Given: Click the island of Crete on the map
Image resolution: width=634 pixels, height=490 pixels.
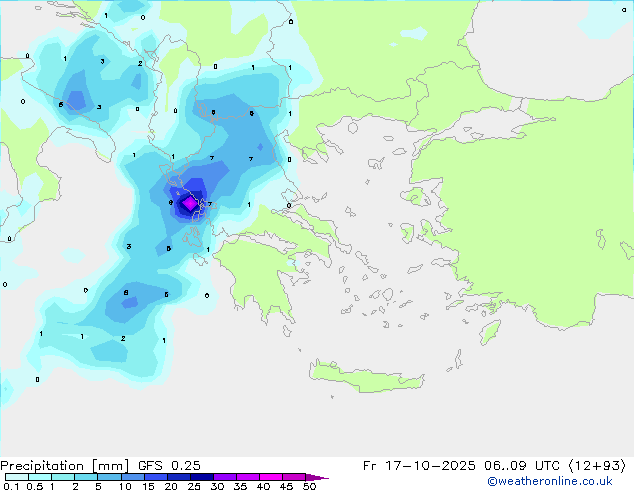Looking at the screenshot, I should (366, 377).
